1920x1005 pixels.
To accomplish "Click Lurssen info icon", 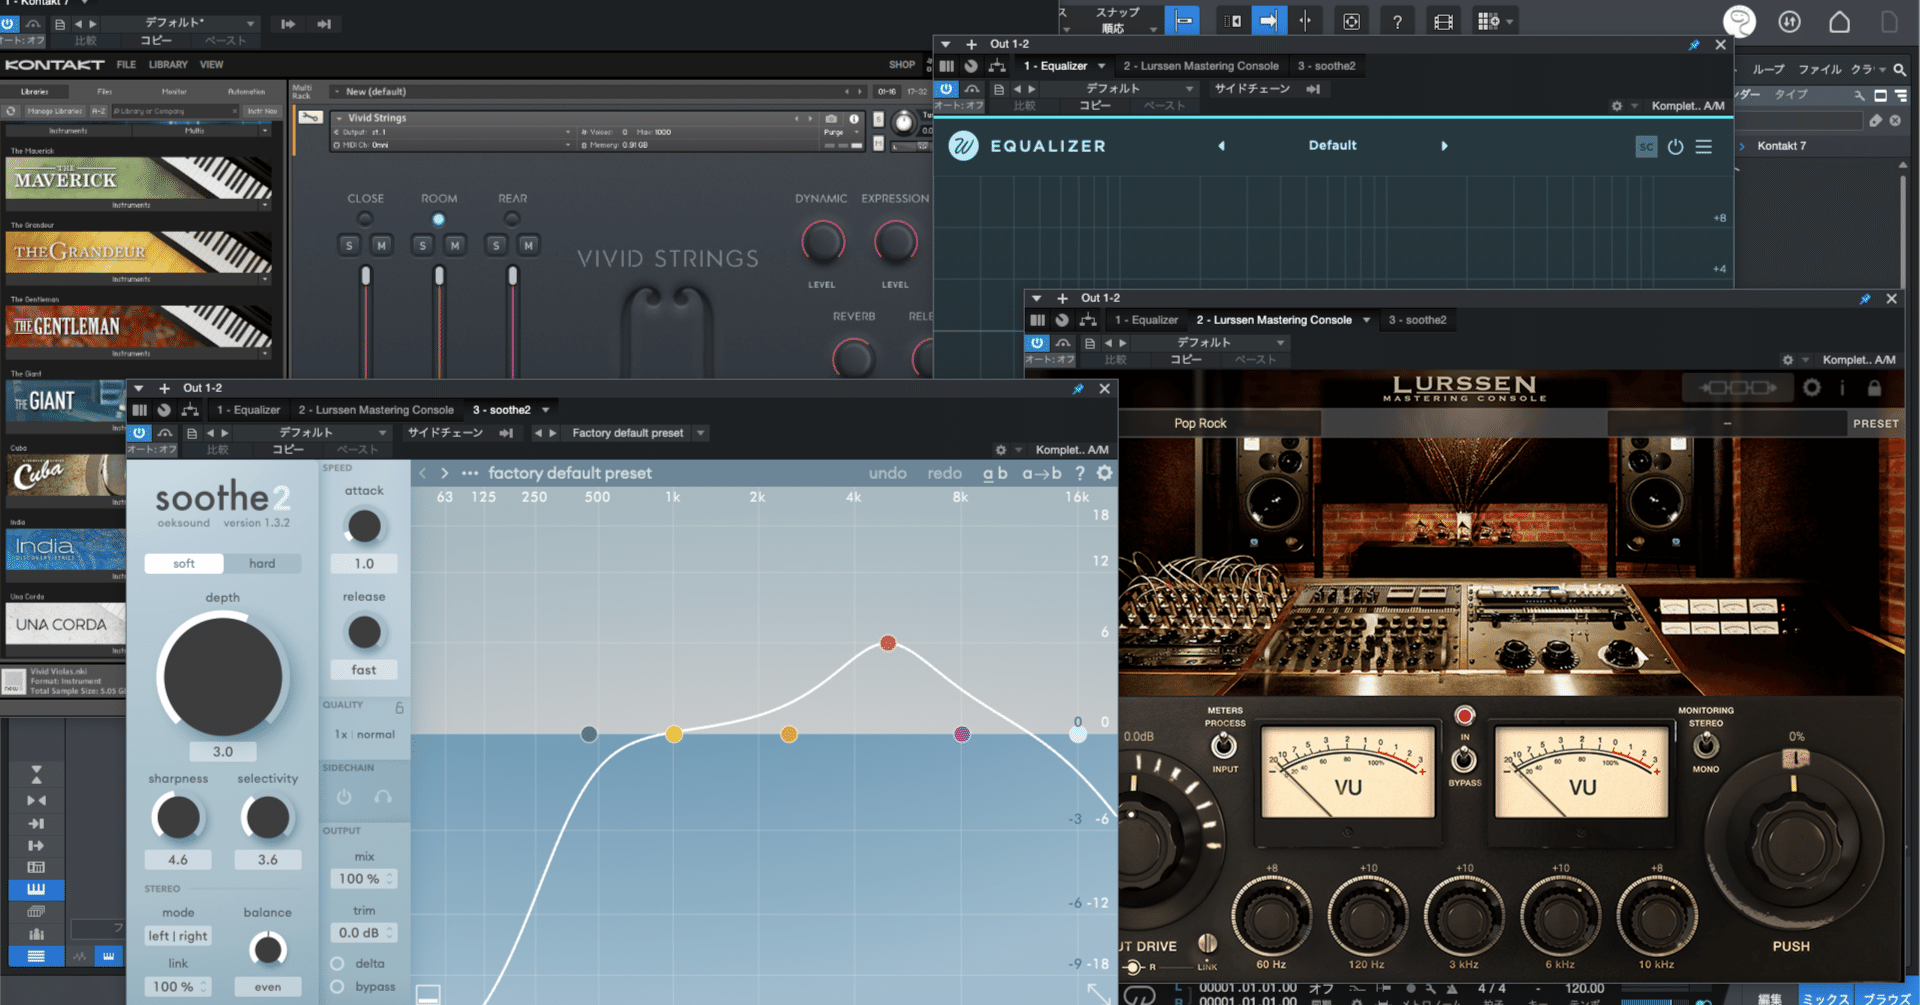I will 1842,387.
